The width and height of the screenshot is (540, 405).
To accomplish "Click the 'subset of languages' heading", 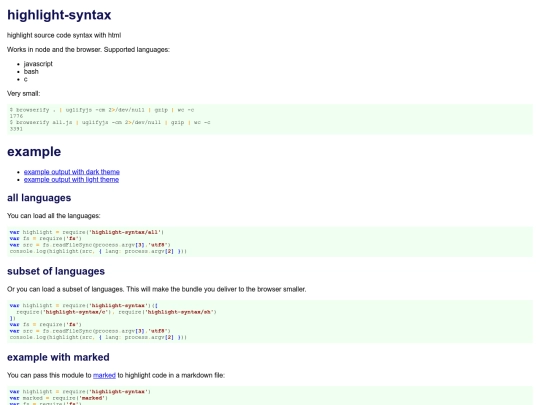I will tap(56, 271).
